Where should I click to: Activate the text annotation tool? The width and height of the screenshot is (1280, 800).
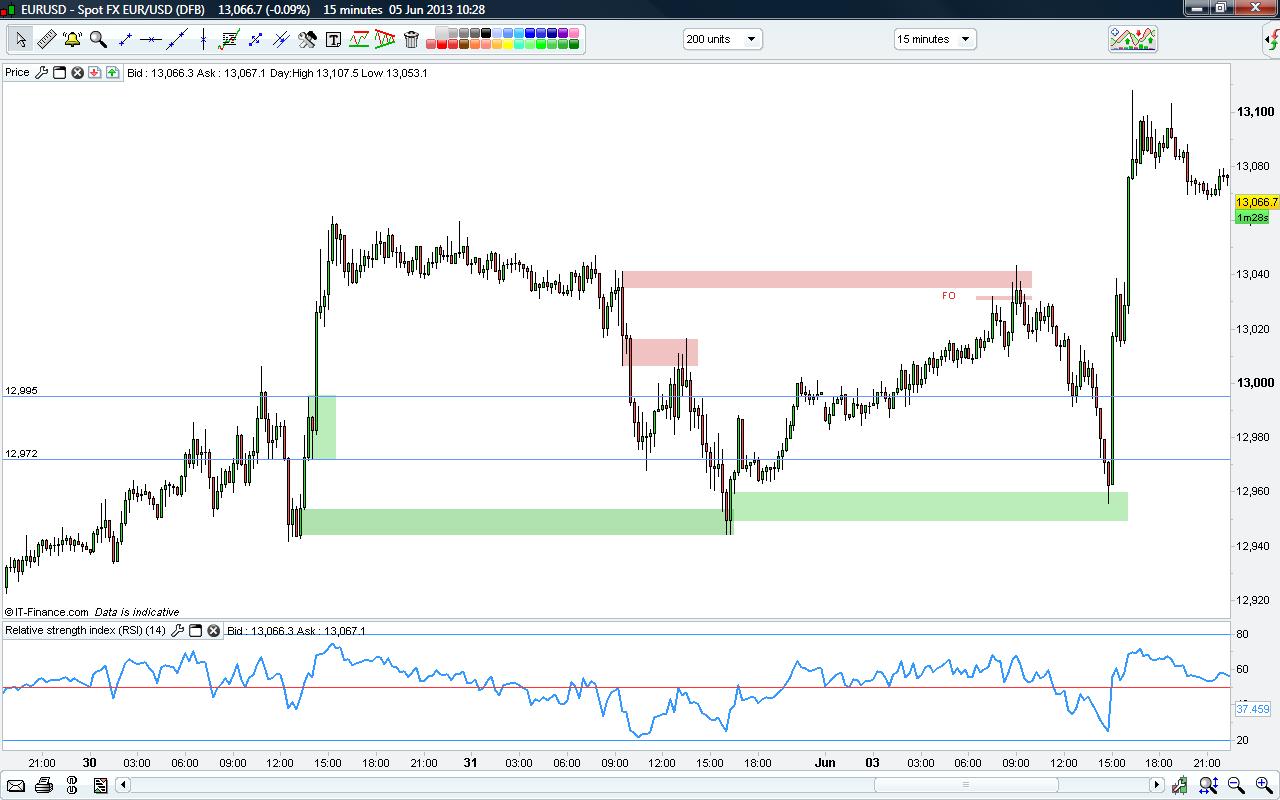coord(333,40)
